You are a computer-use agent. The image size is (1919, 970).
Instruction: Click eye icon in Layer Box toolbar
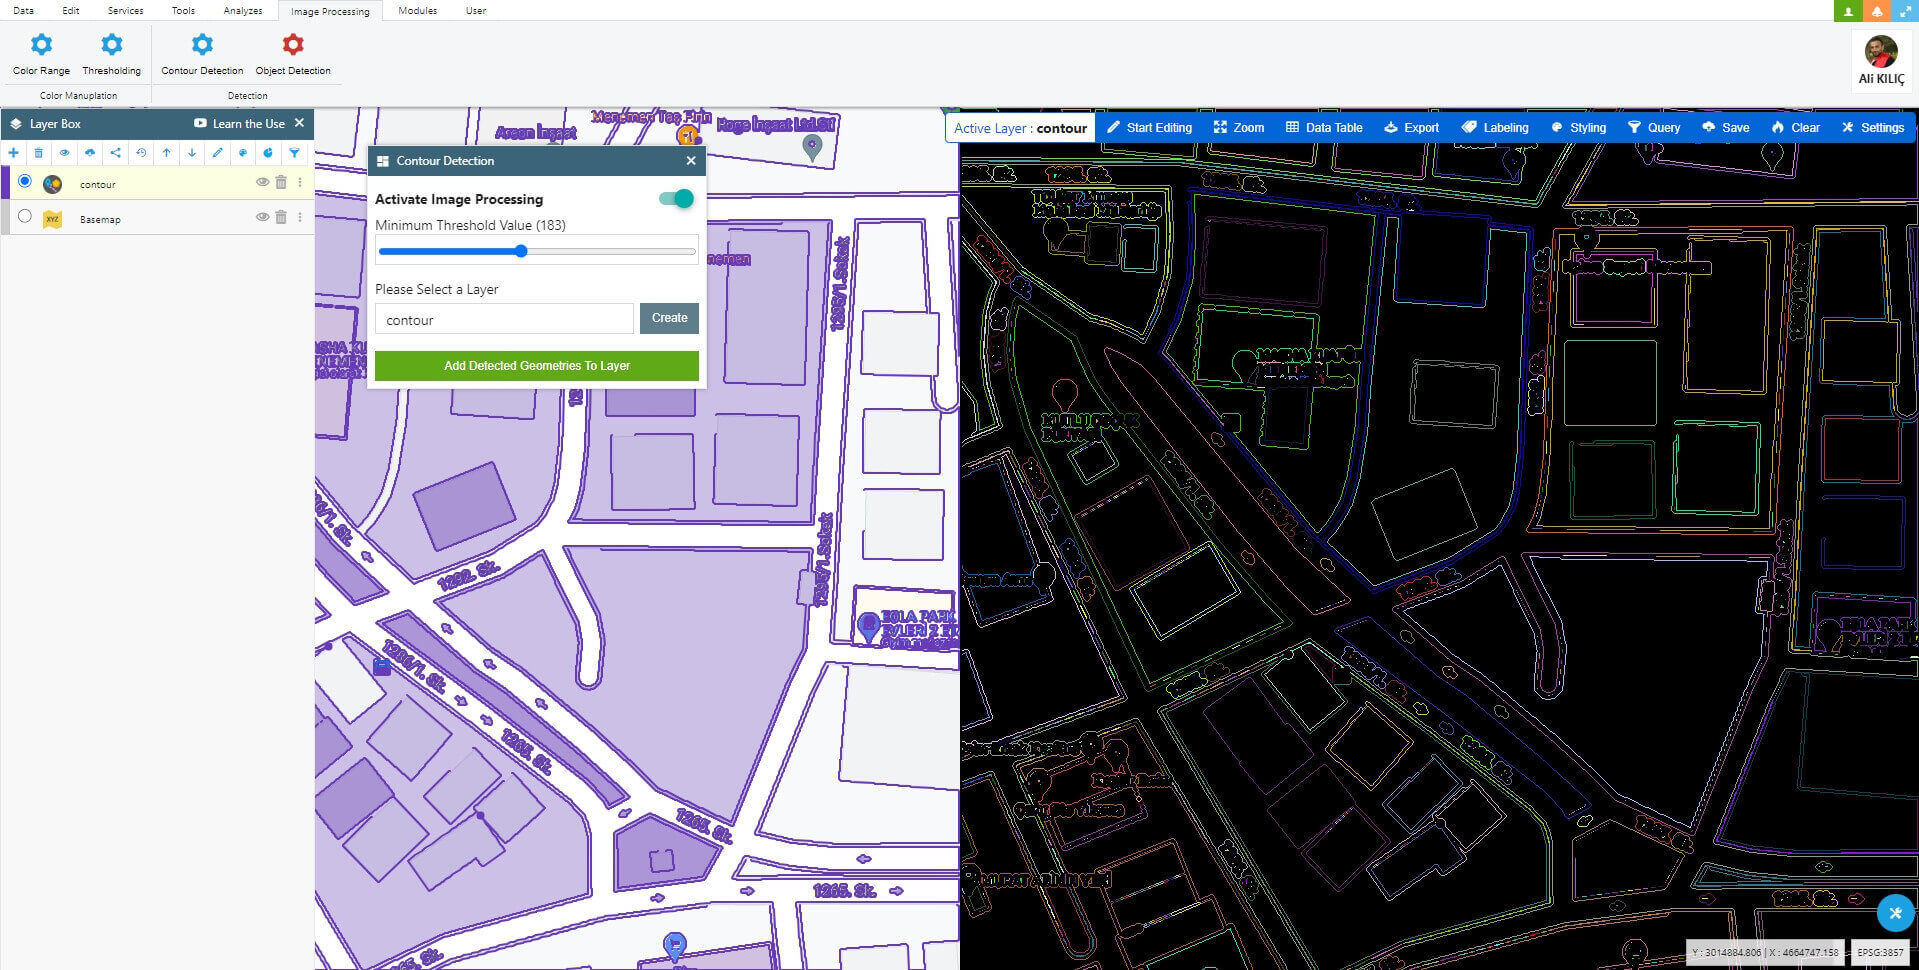tap(64, 153)
